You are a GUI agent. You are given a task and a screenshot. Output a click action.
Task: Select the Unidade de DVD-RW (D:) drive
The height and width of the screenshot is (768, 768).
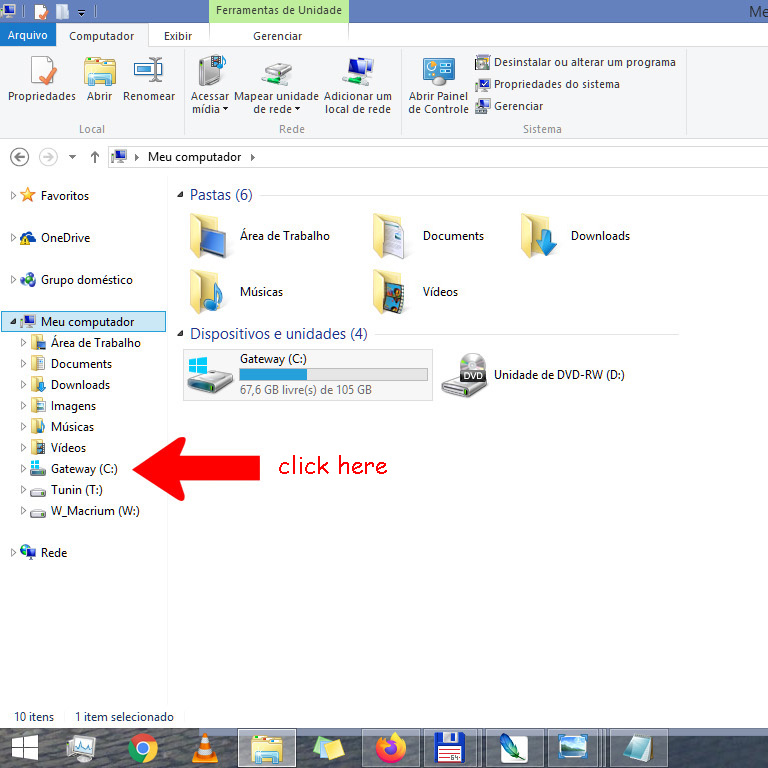click(464, 375)
